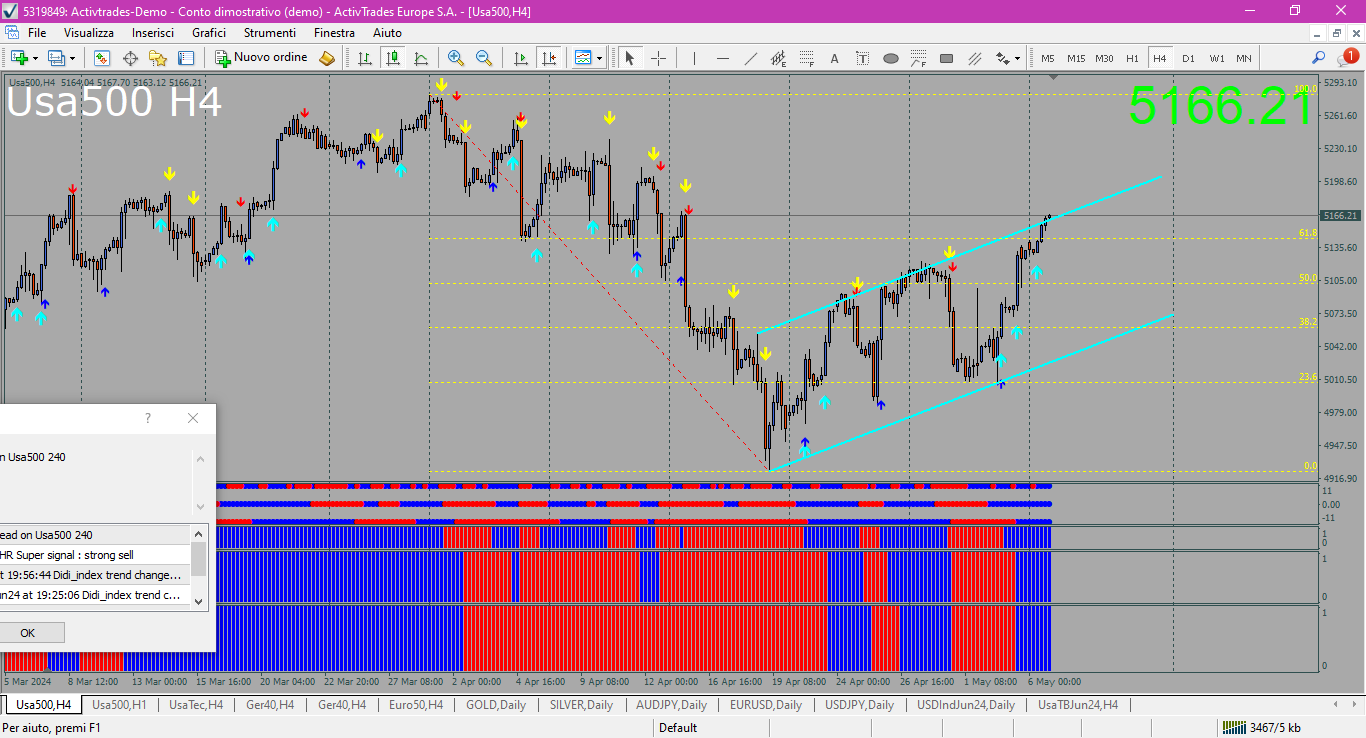The width and height of the screenshot is (1366, 738).
Task: Switch to the GOLD,Daily chart tab
Action: 496,705
